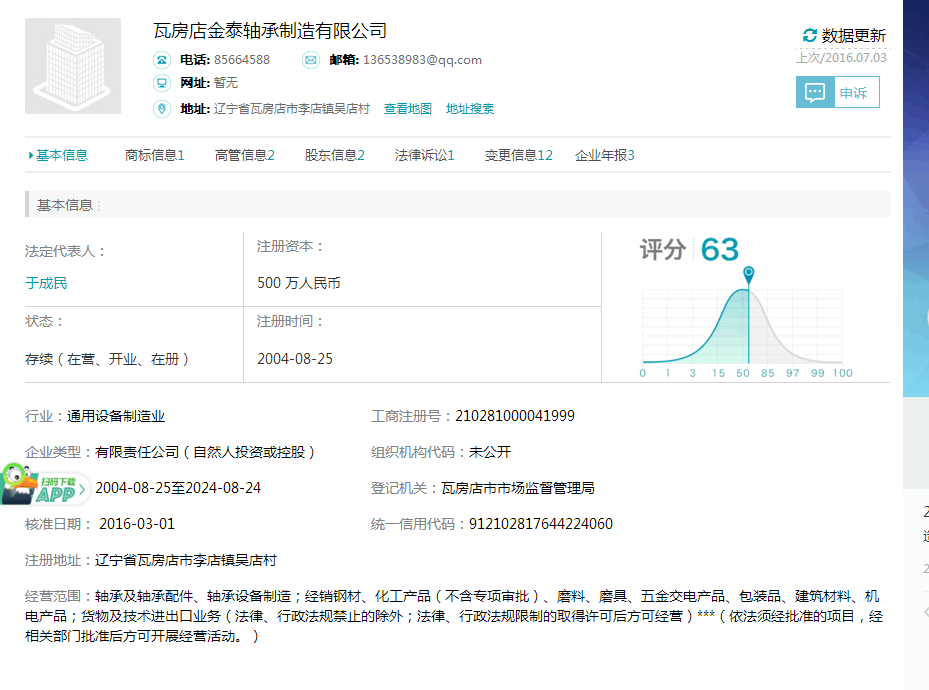The width and height of the screenshot is (929, 690).
Task: Click the monitor icon beside 网址
Action: (x=161, y=83)
